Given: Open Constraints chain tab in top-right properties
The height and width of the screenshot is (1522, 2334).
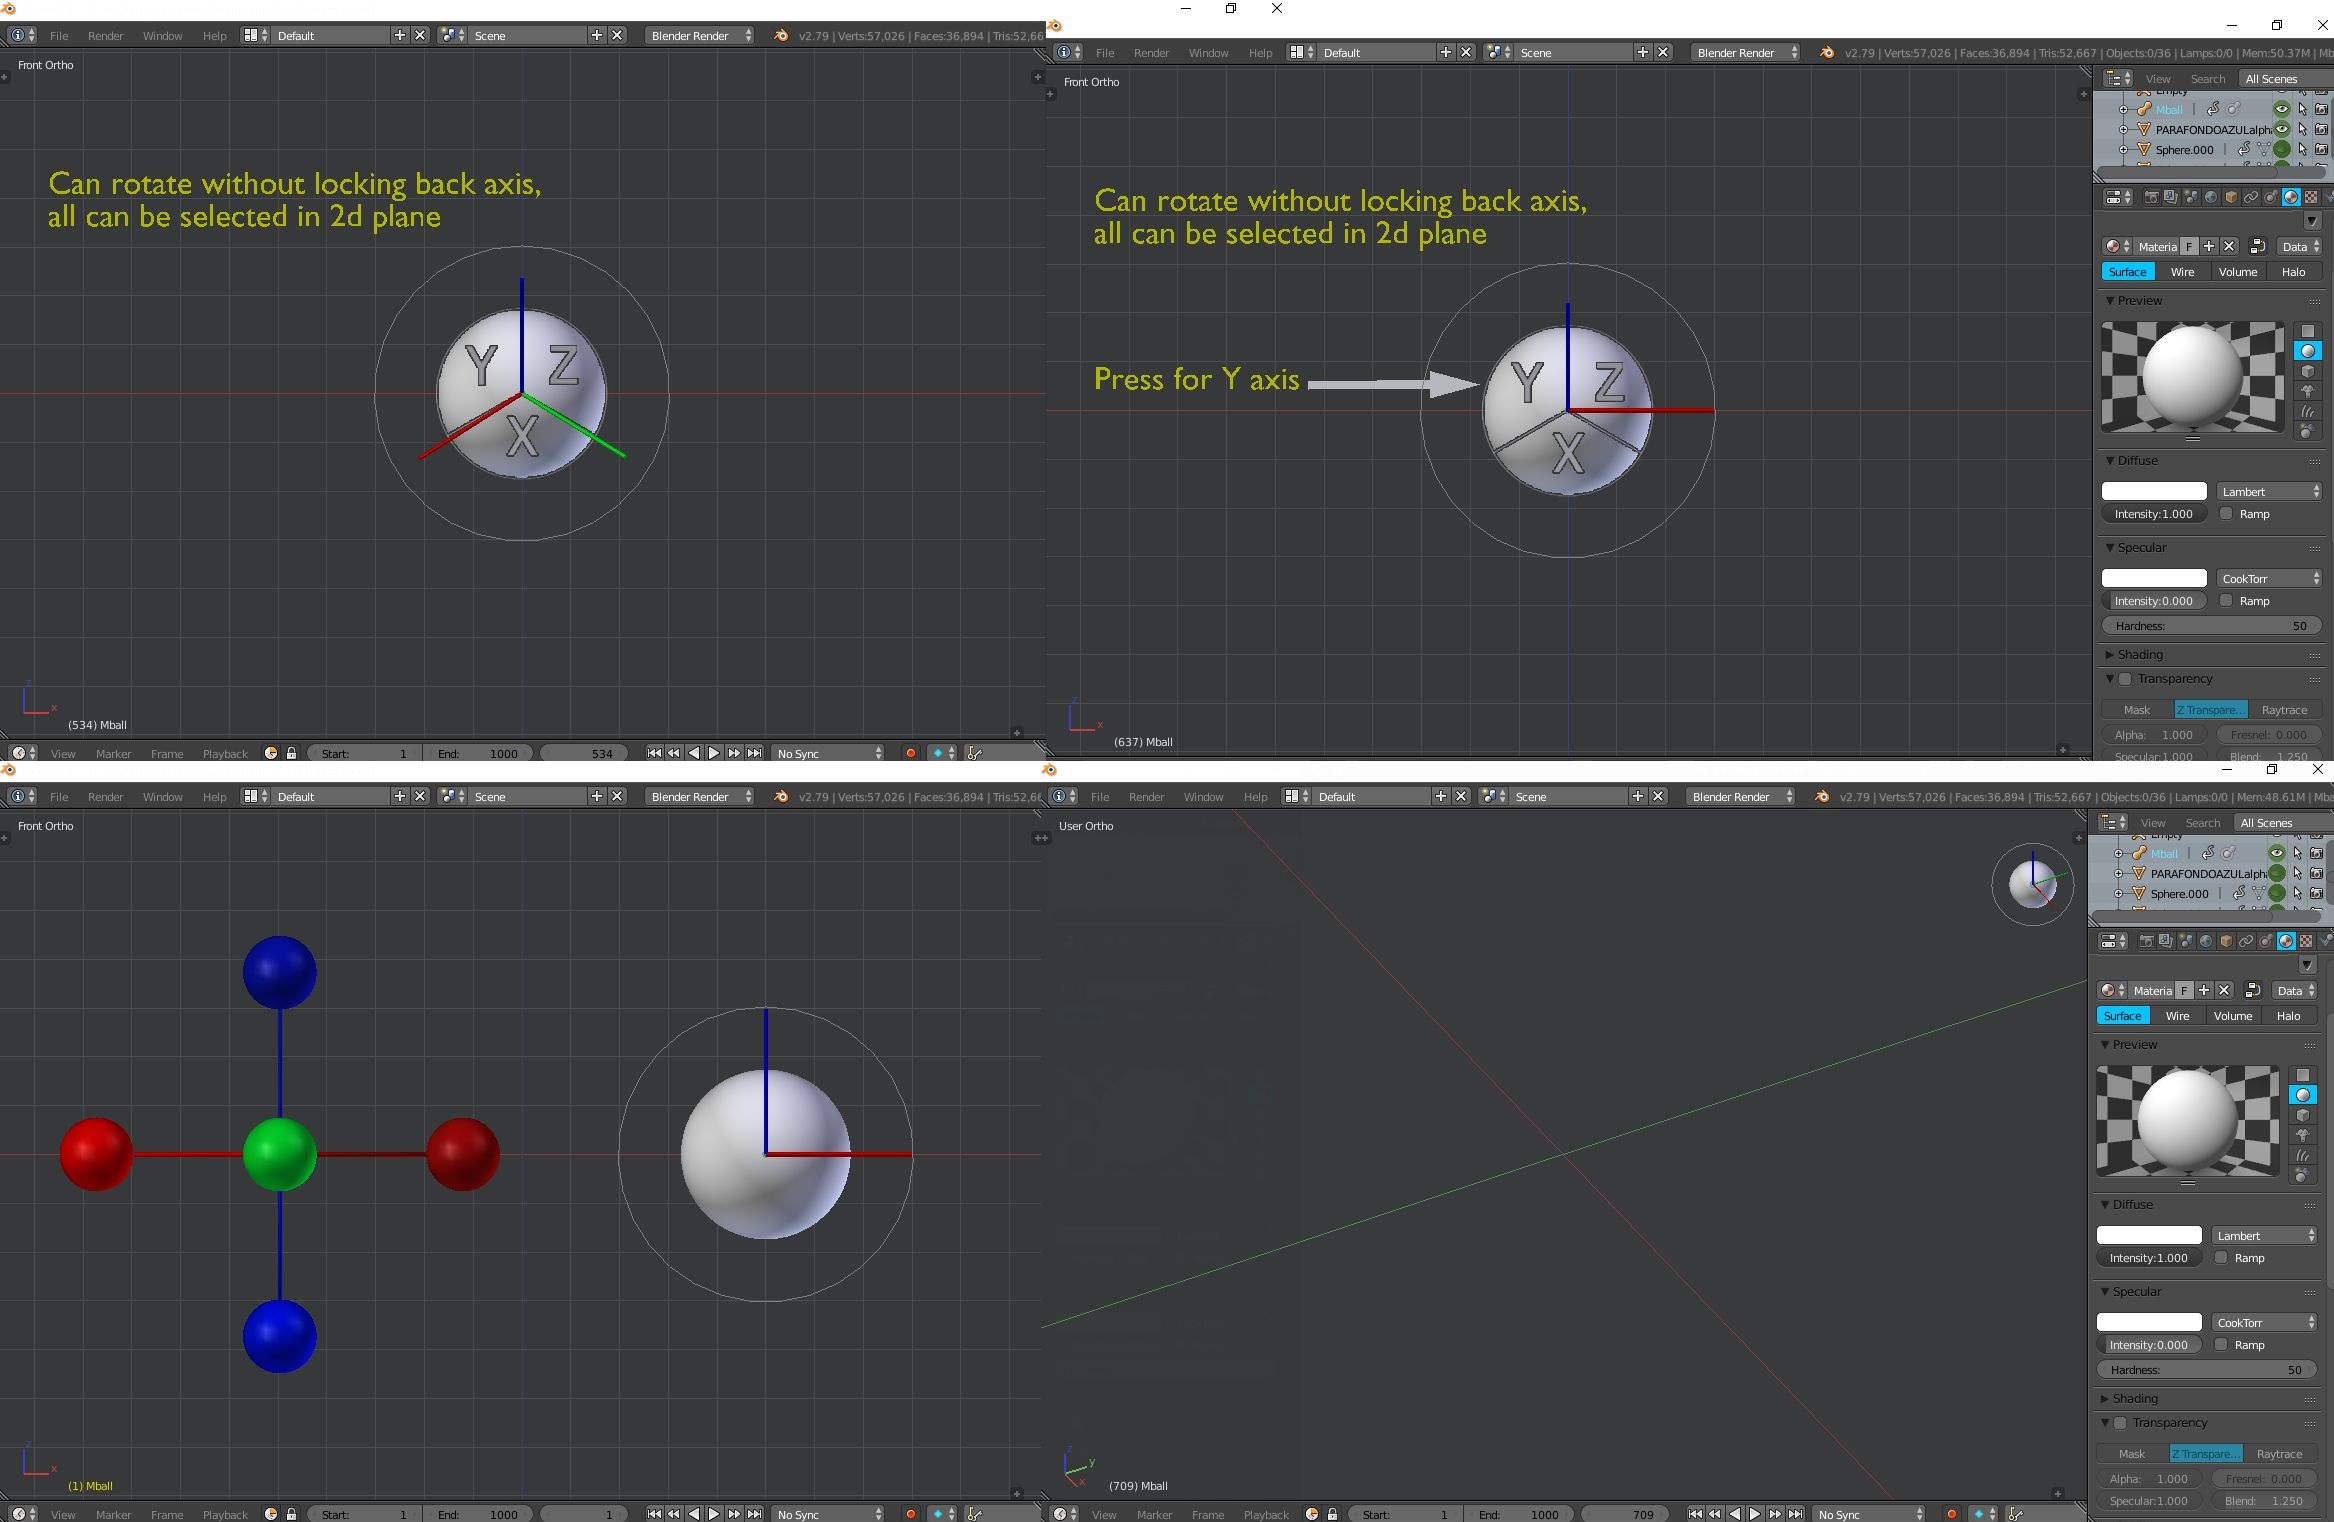Looking at the screenshot, I should [2251, 197].
